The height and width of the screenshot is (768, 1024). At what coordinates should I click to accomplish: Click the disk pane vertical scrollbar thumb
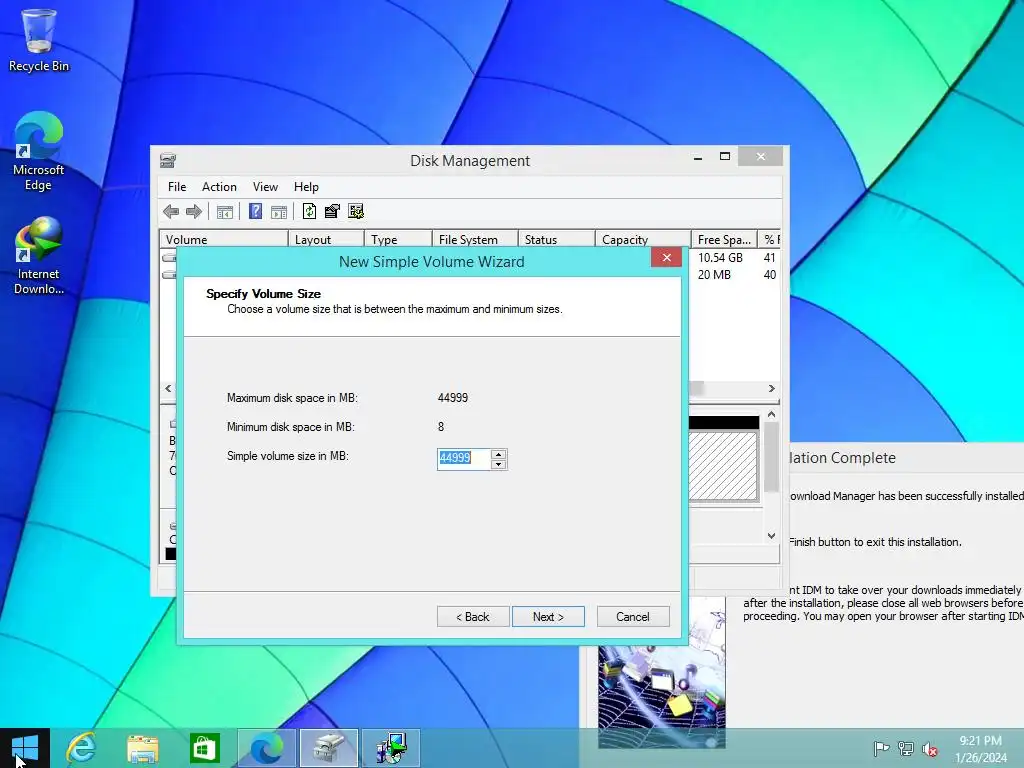pos(771,457)
